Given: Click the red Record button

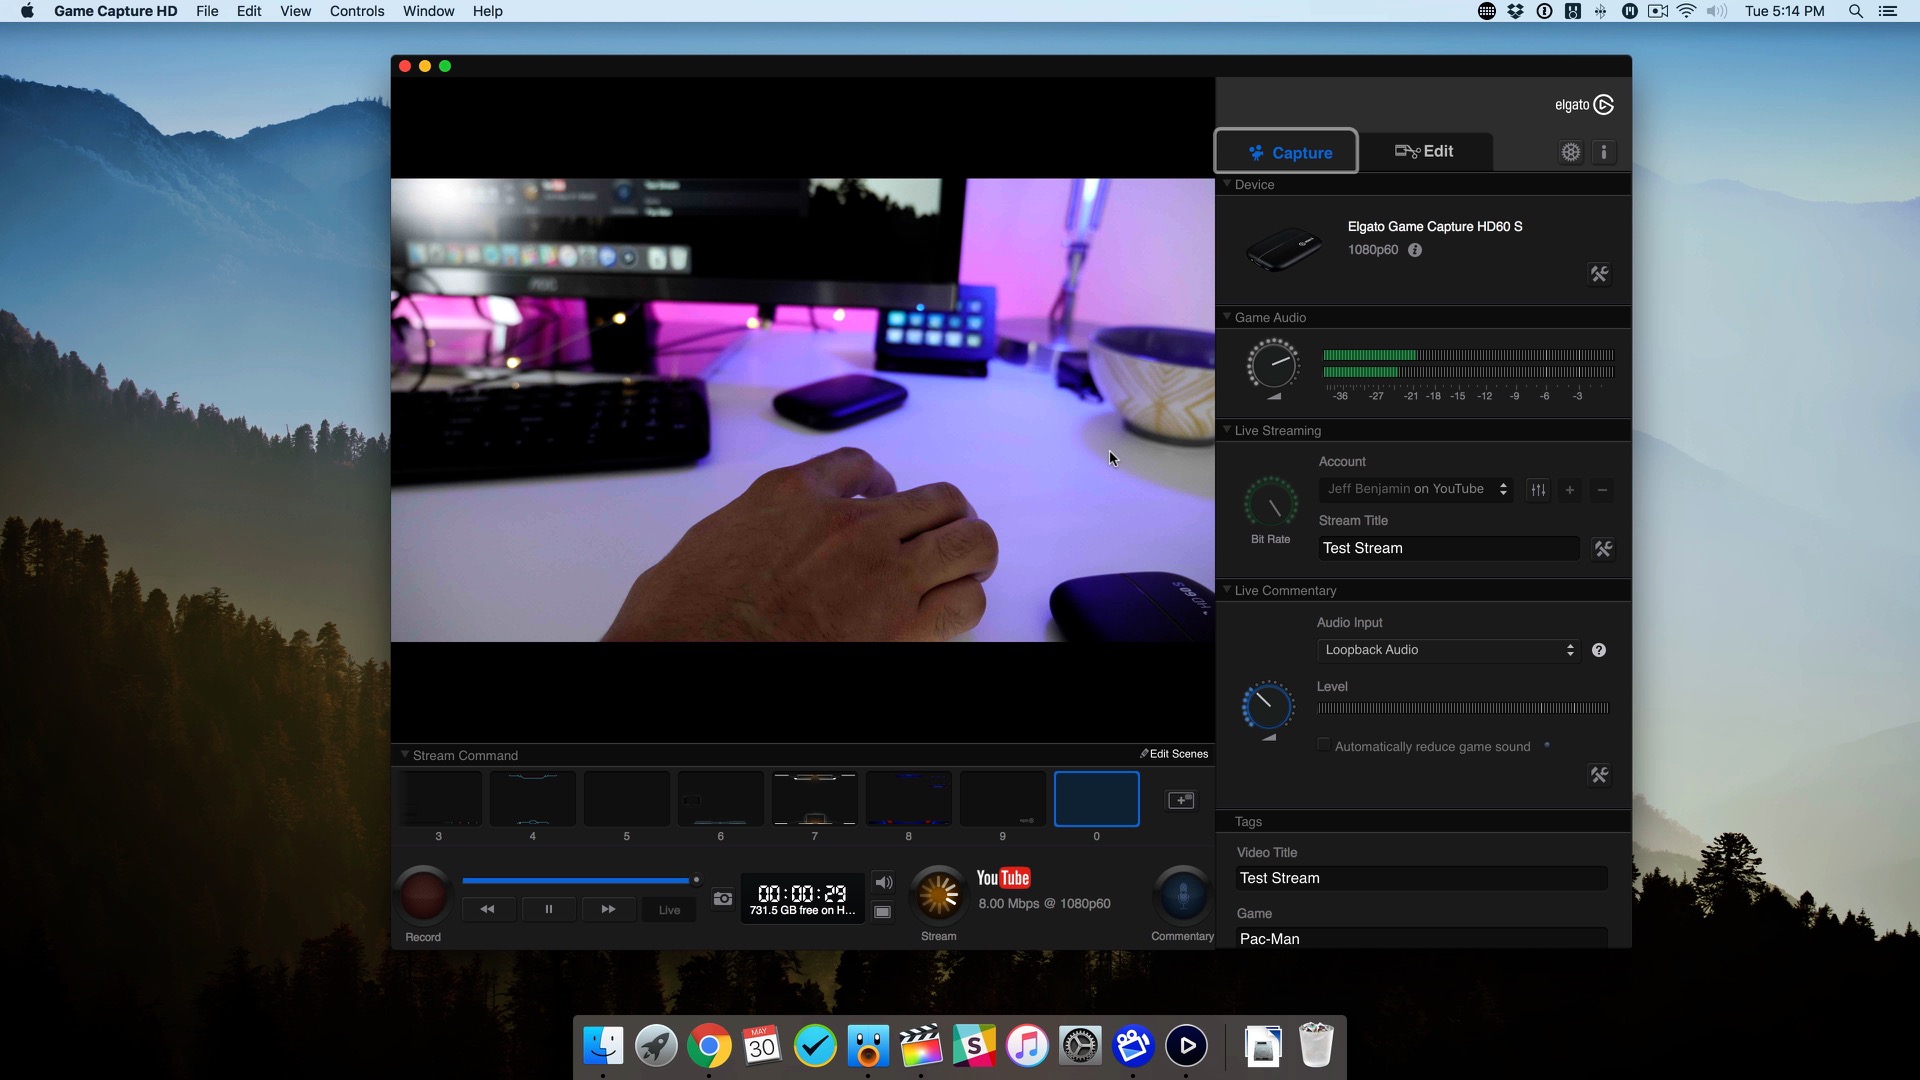Looking at the screenshot, I should 423,894.
